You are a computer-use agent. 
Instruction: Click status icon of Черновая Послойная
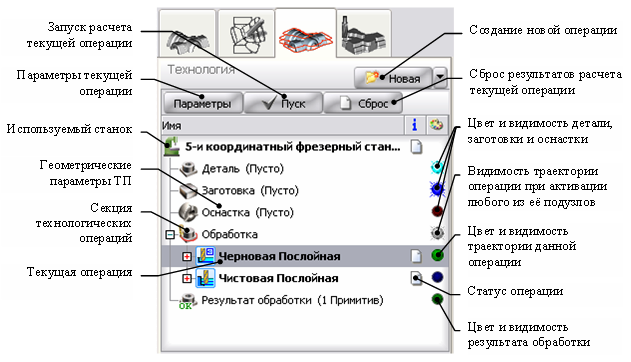click(x=416, y=255)
